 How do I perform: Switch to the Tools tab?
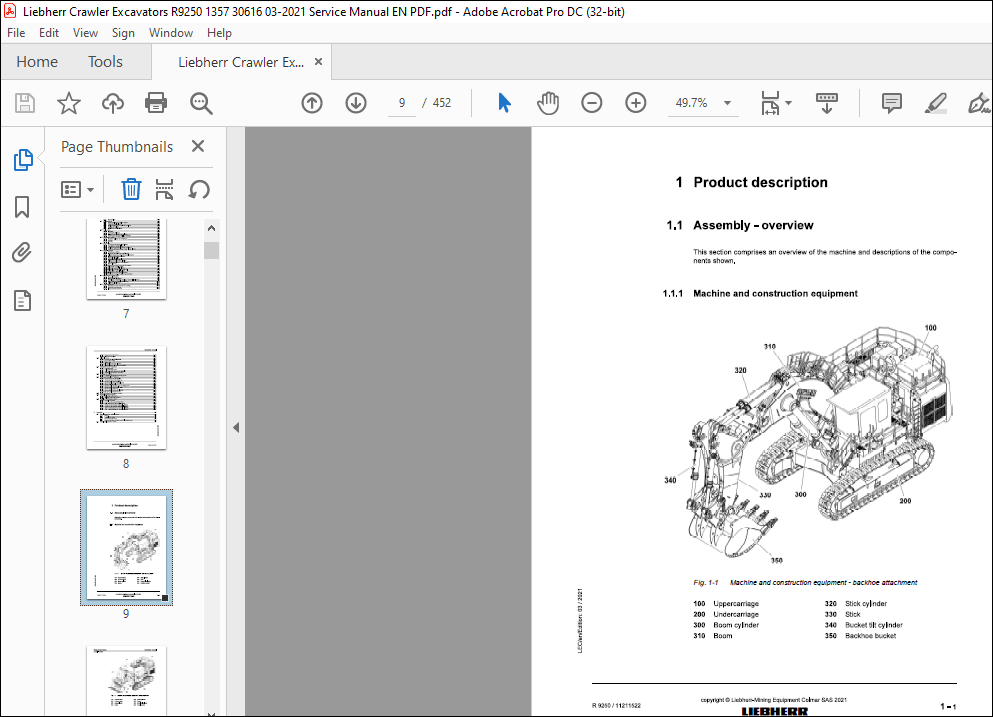point(105,61)
